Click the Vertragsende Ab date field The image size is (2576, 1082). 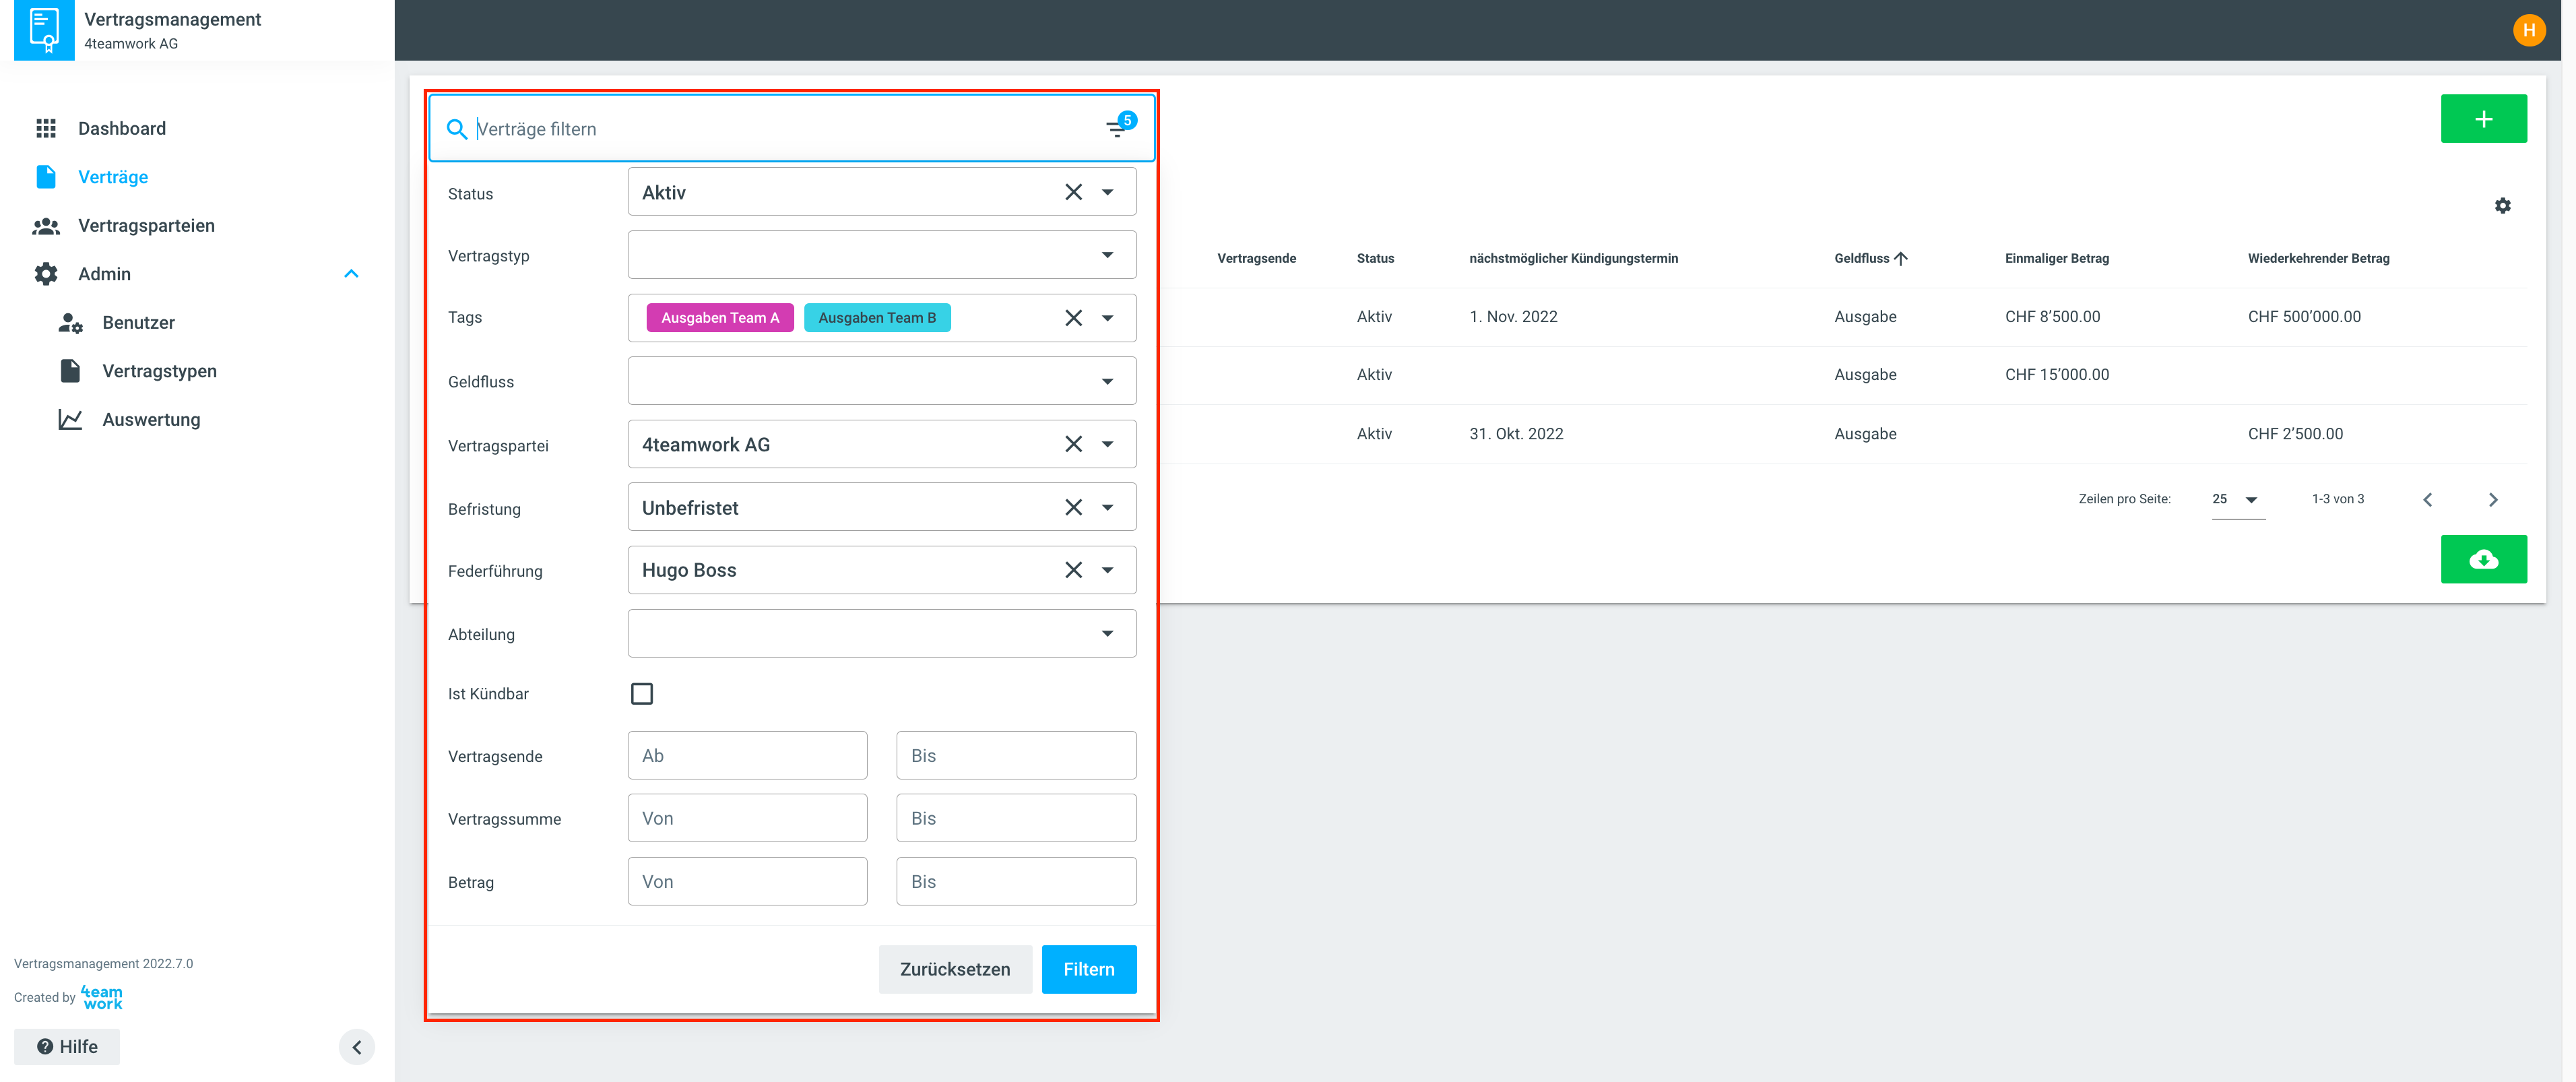point(746,756)
